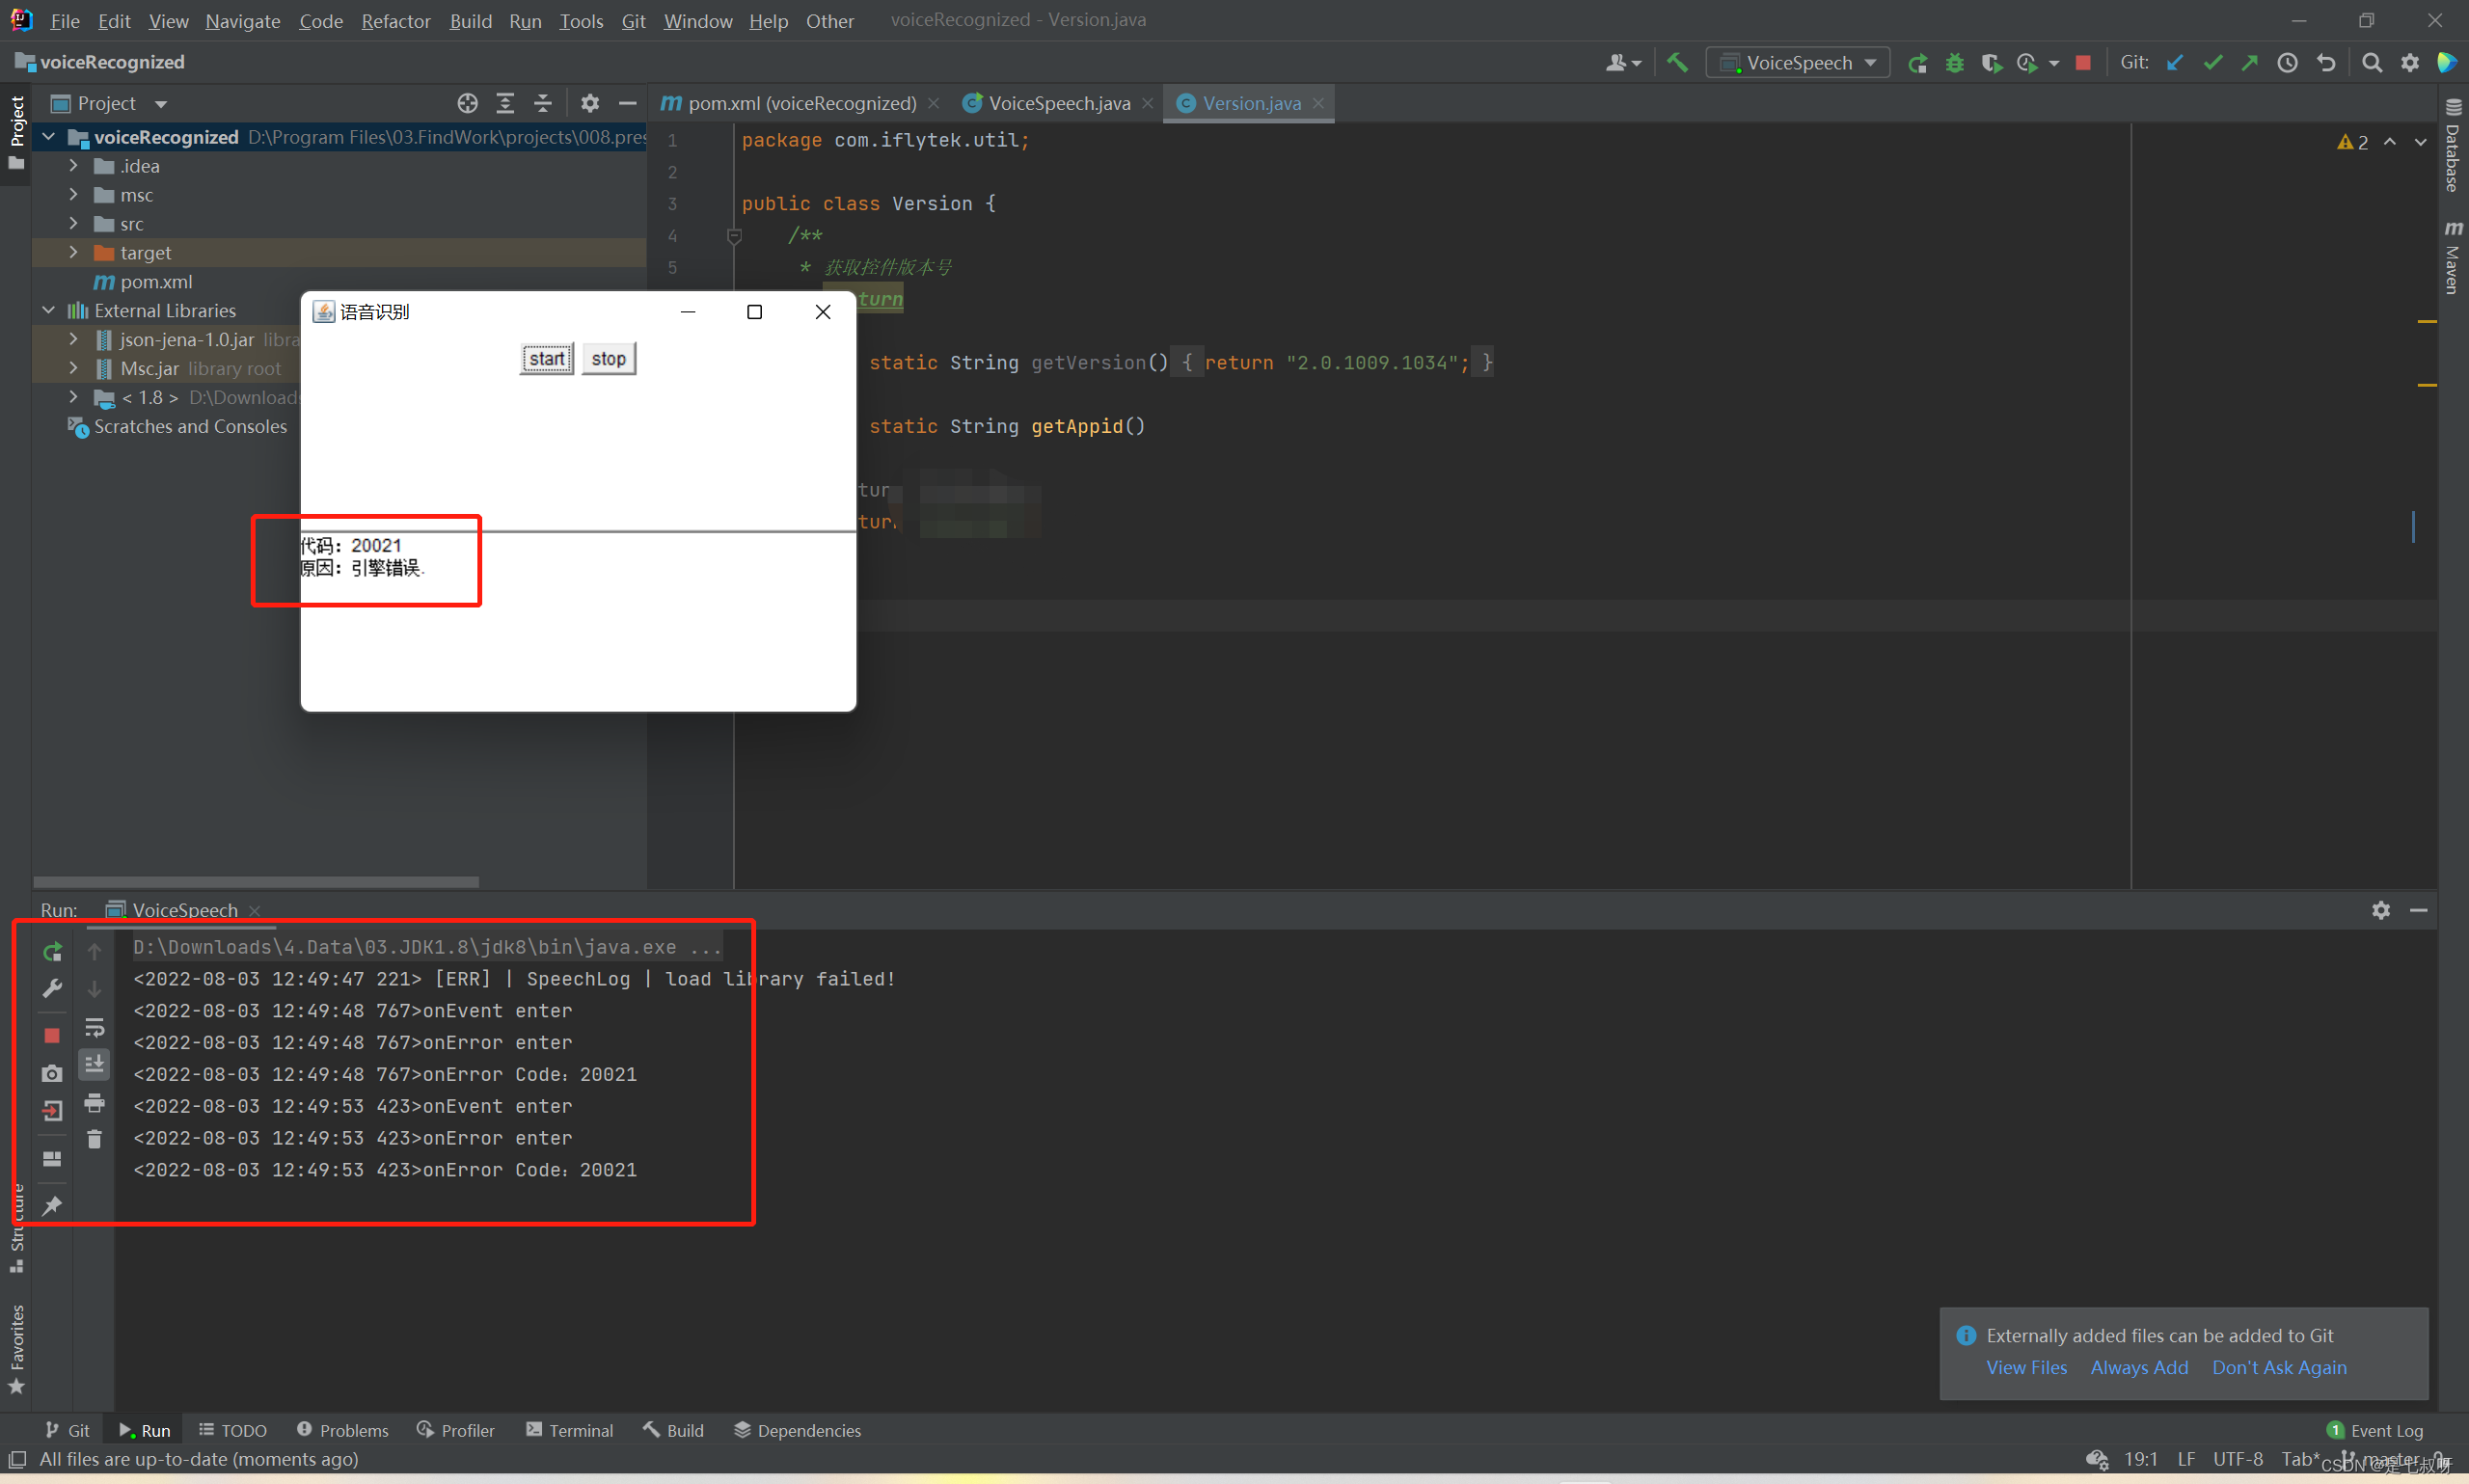Open the Terminal tool window tab

pyautogui.click(x=570, y=1430)
